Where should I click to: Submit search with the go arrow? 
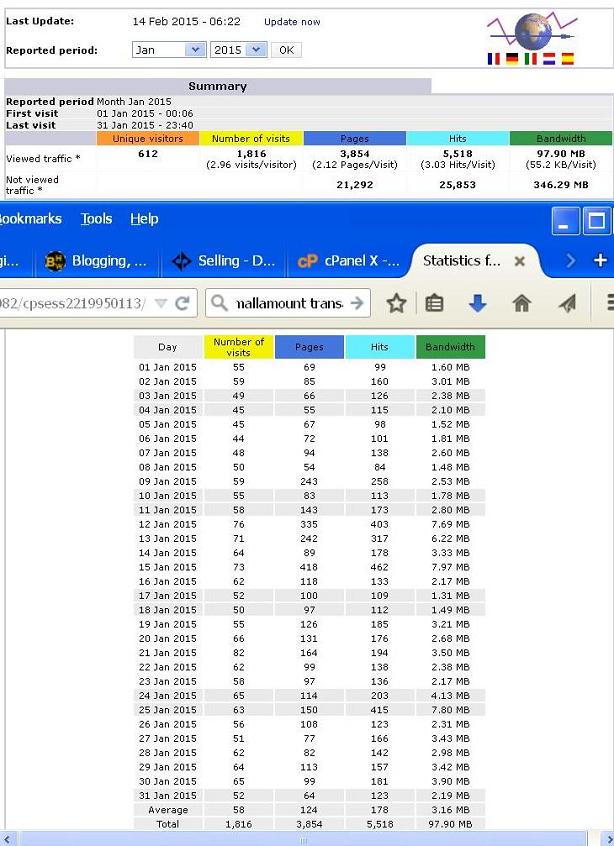coord(357,303)
